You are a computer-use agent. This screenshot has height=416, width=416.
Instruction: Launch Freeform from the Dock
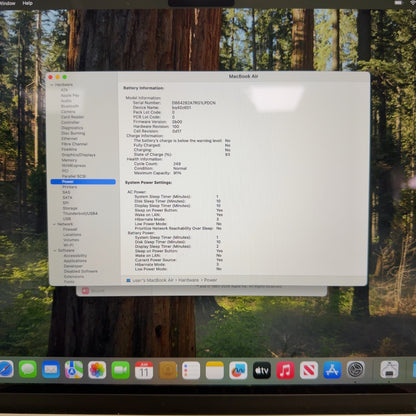point(238,370)
